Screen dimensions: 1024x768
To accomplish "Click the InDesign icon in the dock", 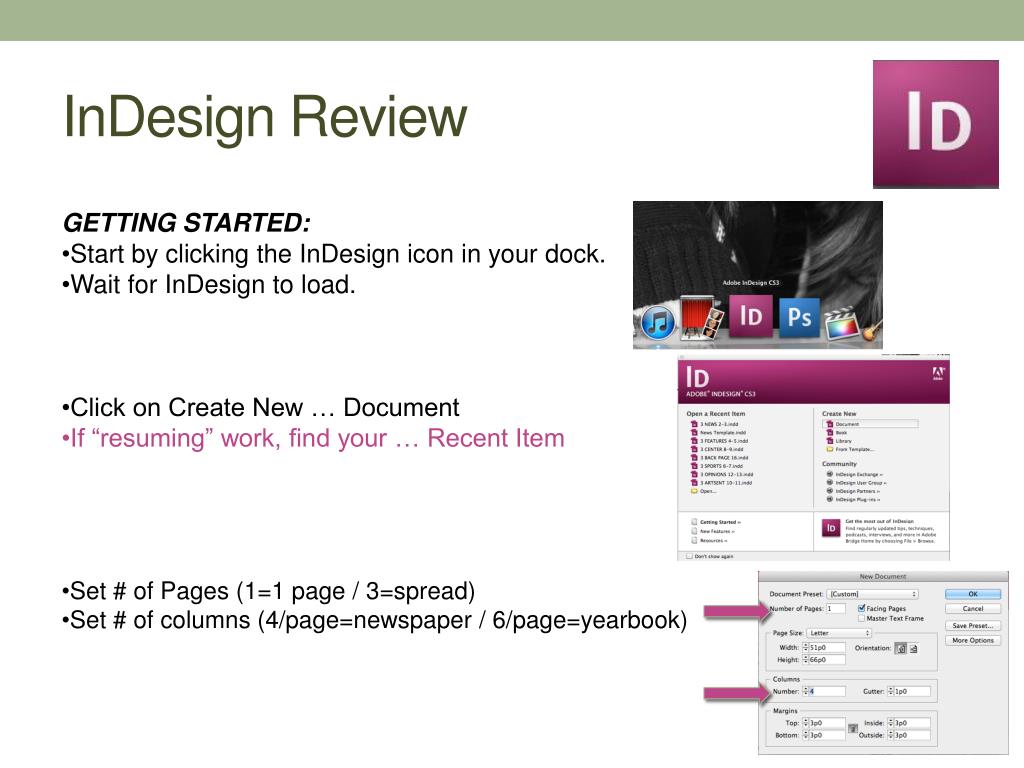I will point(750,316).
